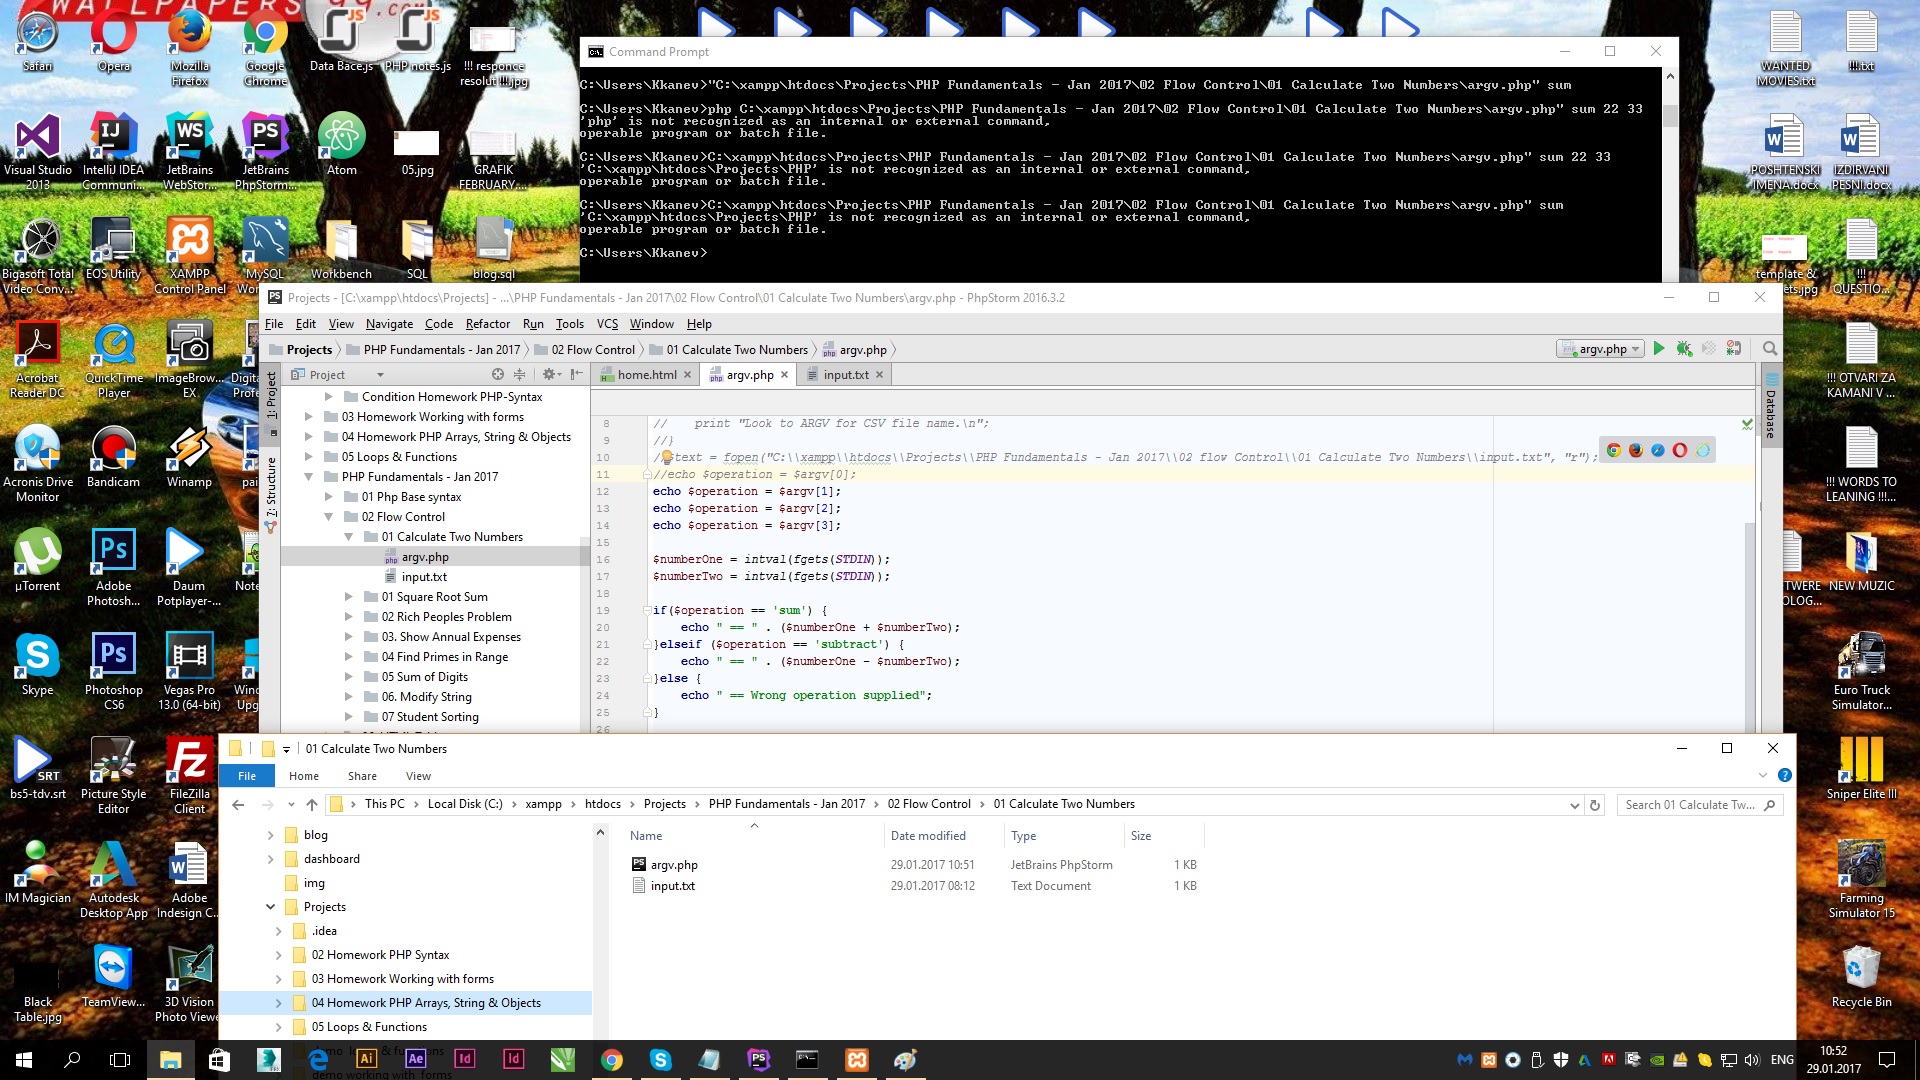This screenshot has width=1920, height=1080.
Task: Expand blog folder in Explorer navigation pane
Action: tap(270, 835)
